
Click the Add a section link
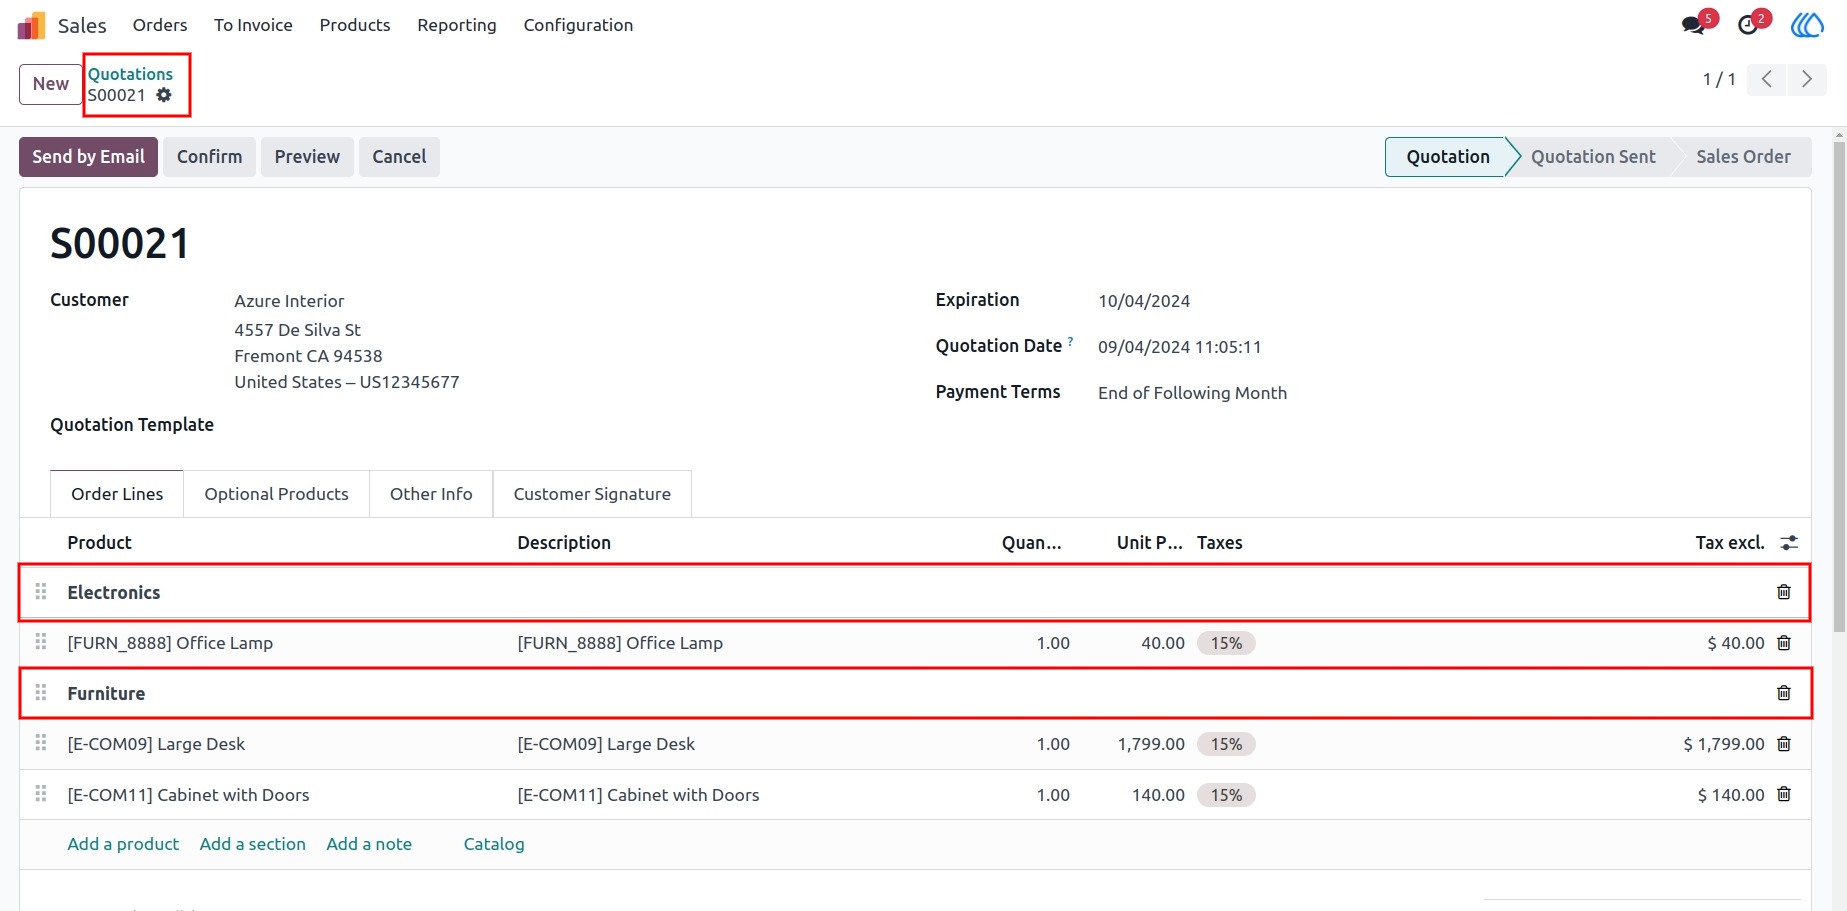253,844
